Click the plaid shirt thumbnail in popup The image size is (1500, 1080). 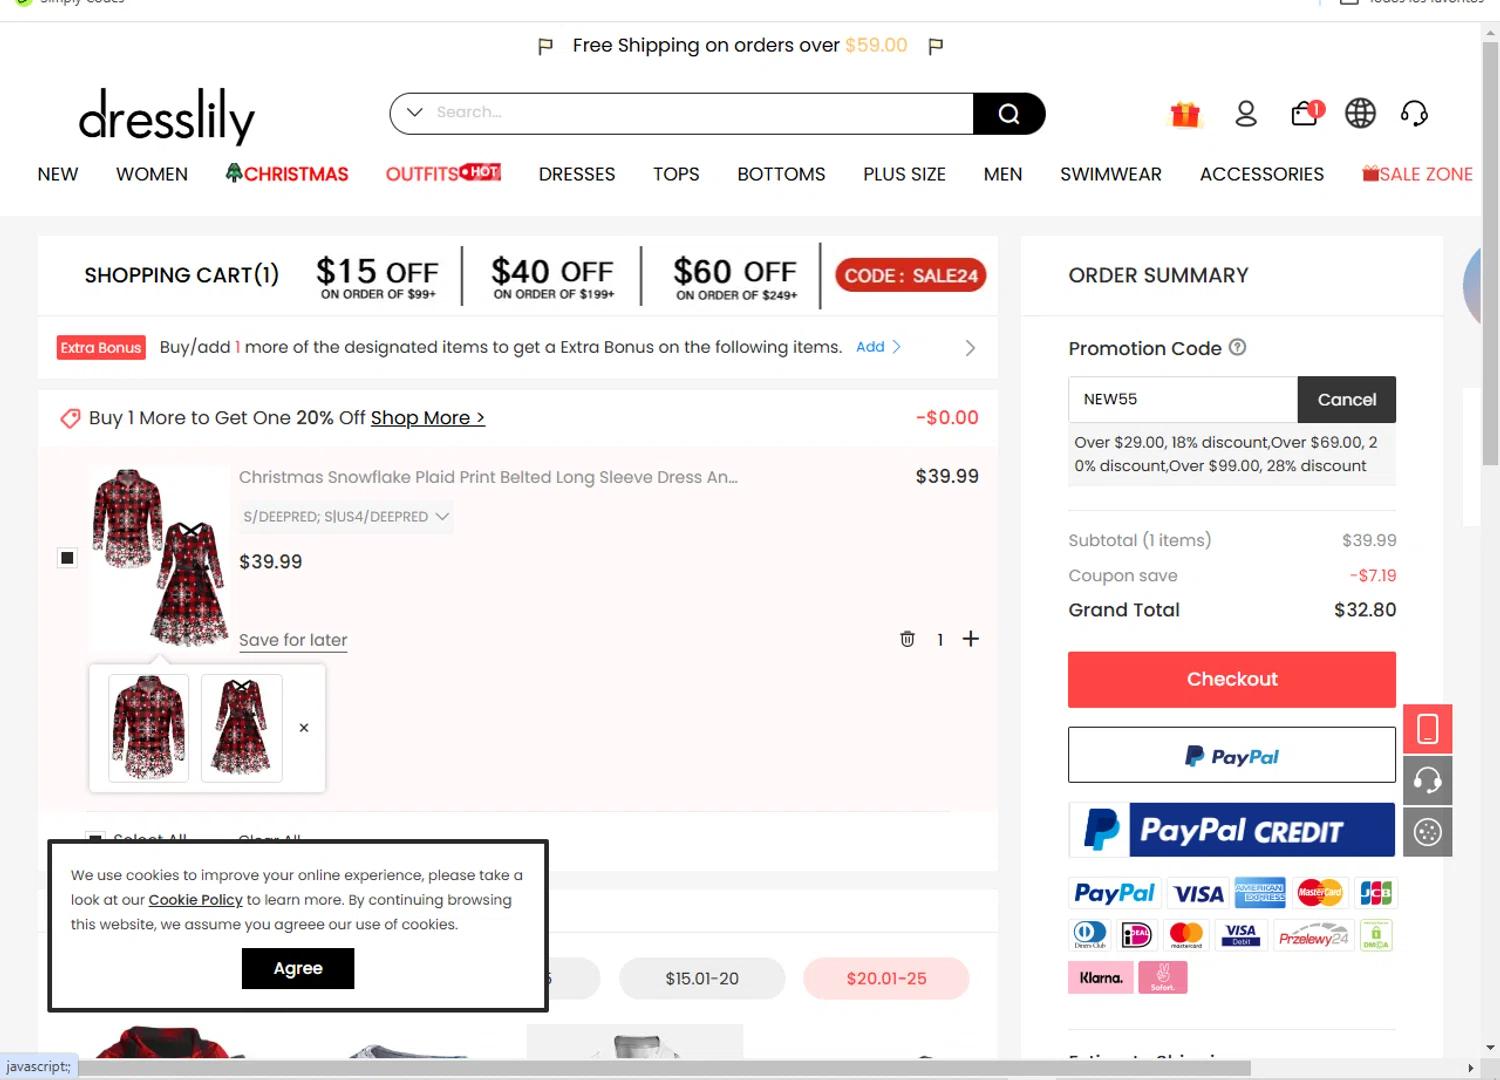(x=148, y=728)
